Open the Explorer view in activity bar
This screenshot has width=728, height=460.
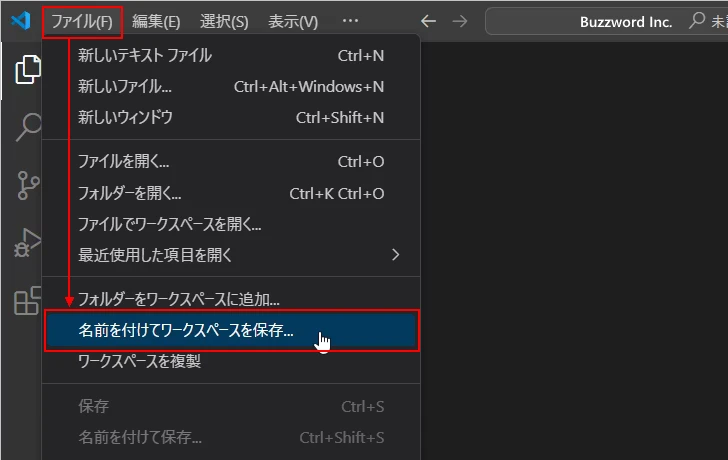28,70
